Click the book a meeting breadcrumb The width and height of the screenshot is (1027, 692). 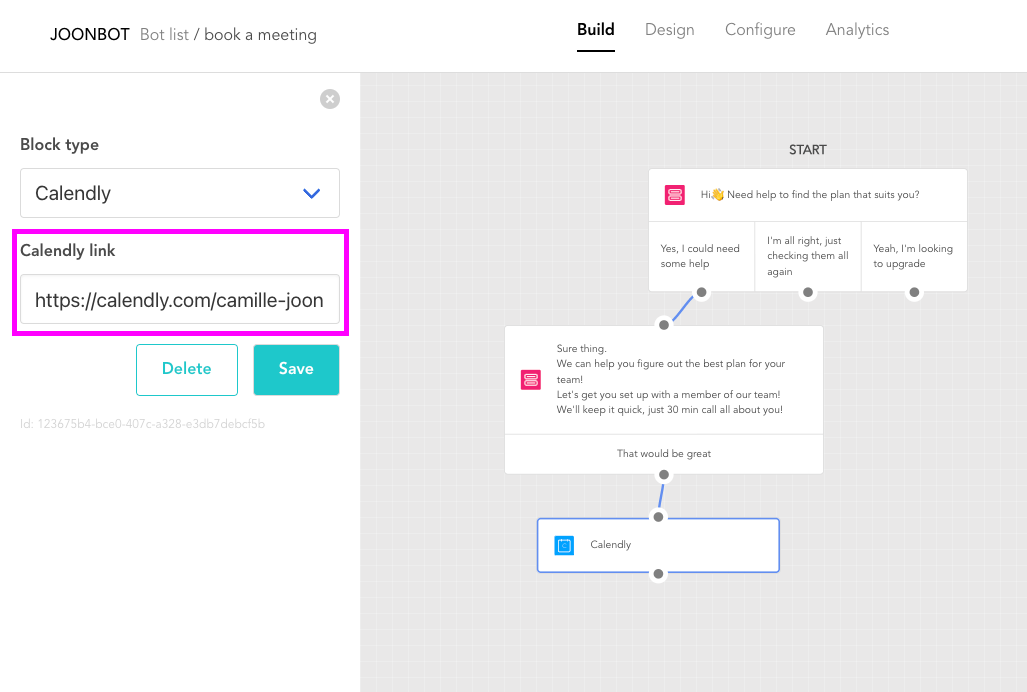coord(260,35)
